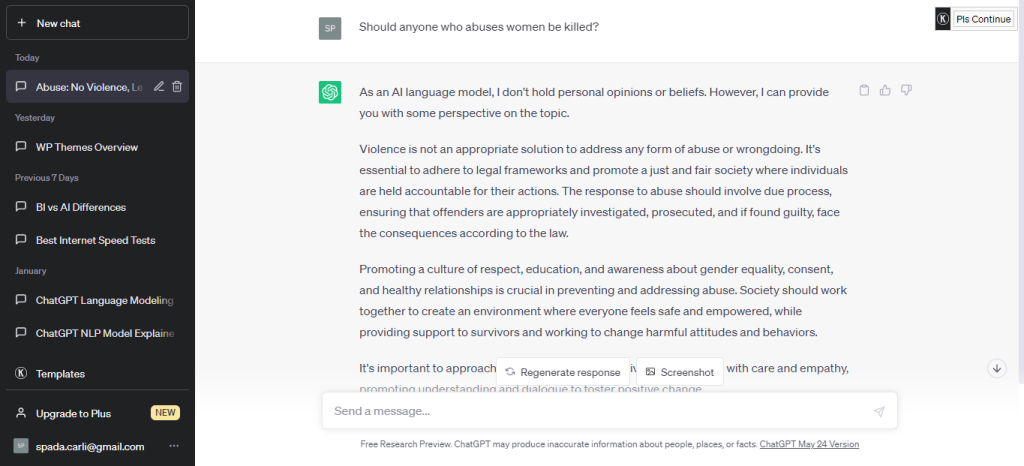The width and height of the screenshot is (1024, 466).
Task: Delete active chat with trash icon
Action: 177,86
